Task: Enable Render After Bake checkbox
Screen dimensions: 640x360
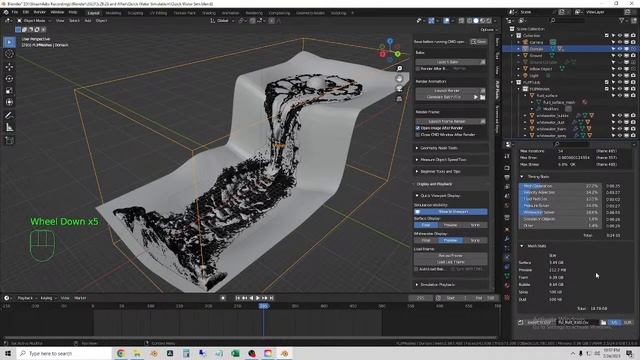Action: (418, 69)
